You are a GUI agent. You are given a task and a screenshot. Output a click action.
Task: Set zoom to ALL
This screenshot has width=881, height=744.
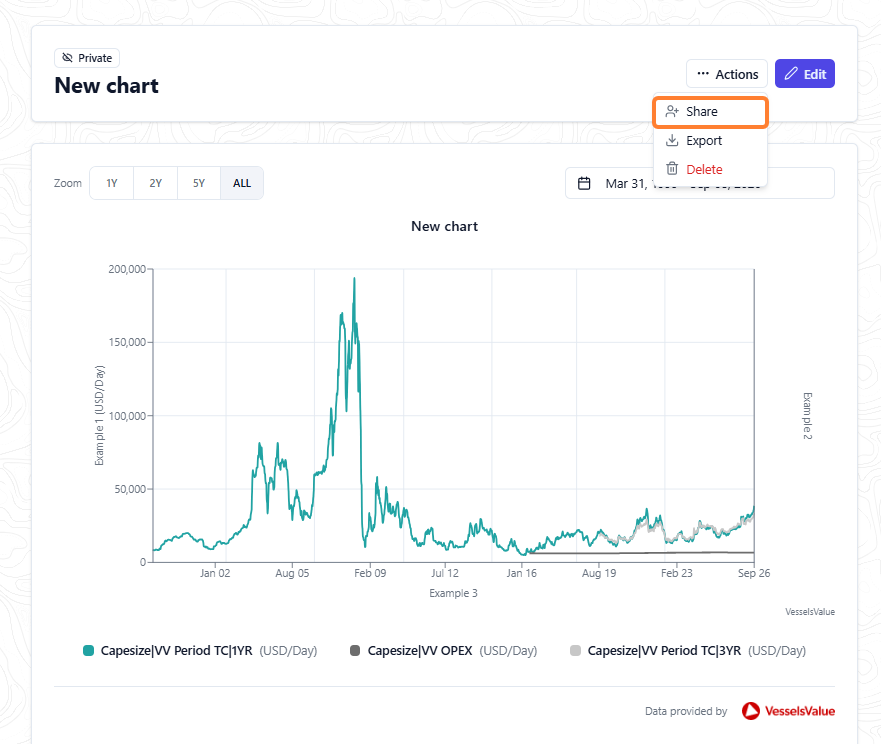click(x=242, y=183)
